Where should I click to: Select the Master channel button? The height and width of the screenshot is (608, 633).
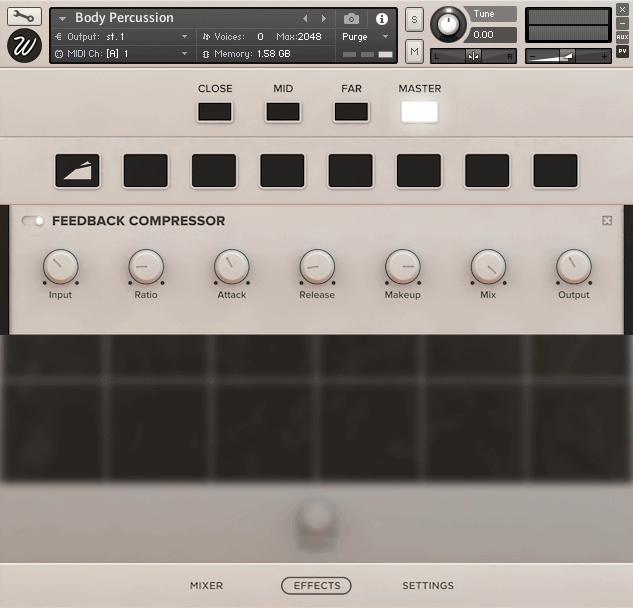point(420,112)
